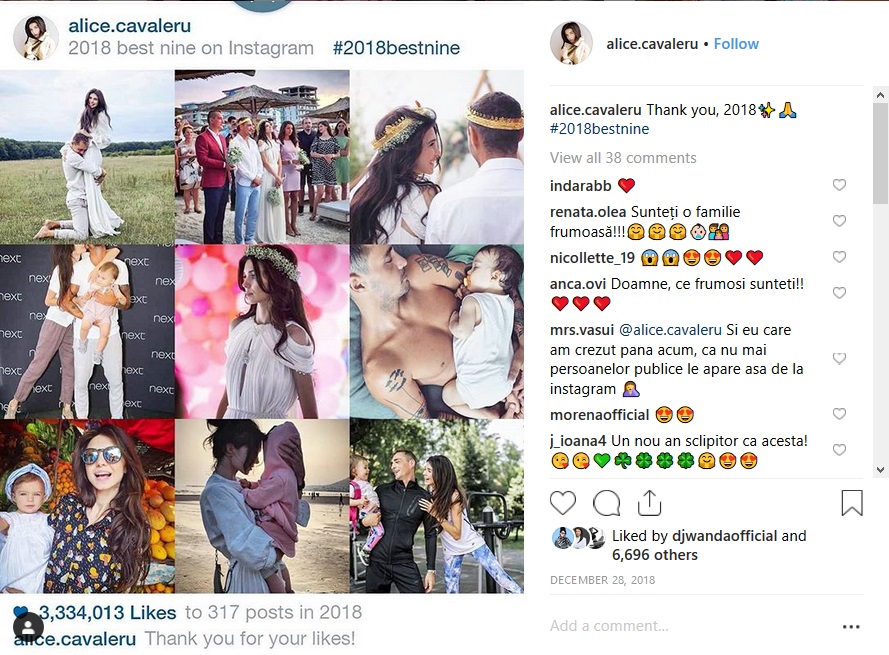
Task: Open the 6,696 others likes list
Action: (655, 555)
